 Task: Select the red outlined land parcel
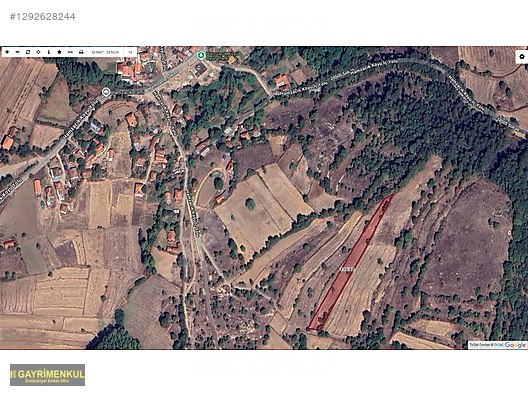[351, 264]
